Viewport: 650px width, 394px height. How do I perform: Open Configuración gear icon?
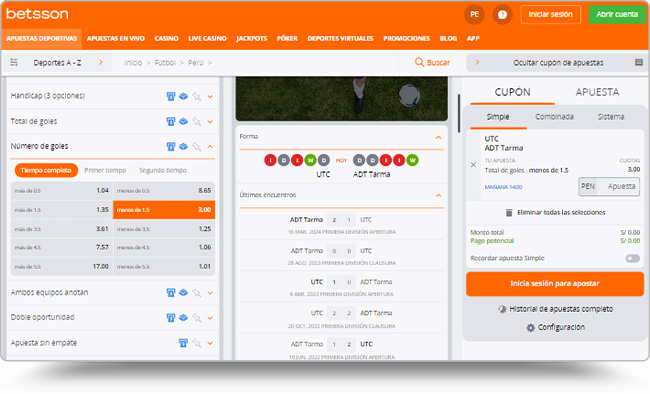[531, 328]
